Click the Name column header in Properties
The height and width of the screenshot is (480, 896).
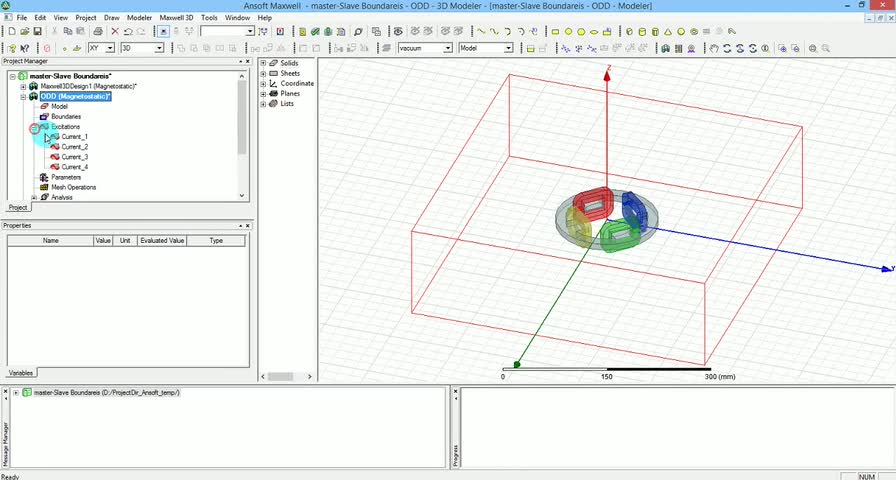click(x=51, y=241)
